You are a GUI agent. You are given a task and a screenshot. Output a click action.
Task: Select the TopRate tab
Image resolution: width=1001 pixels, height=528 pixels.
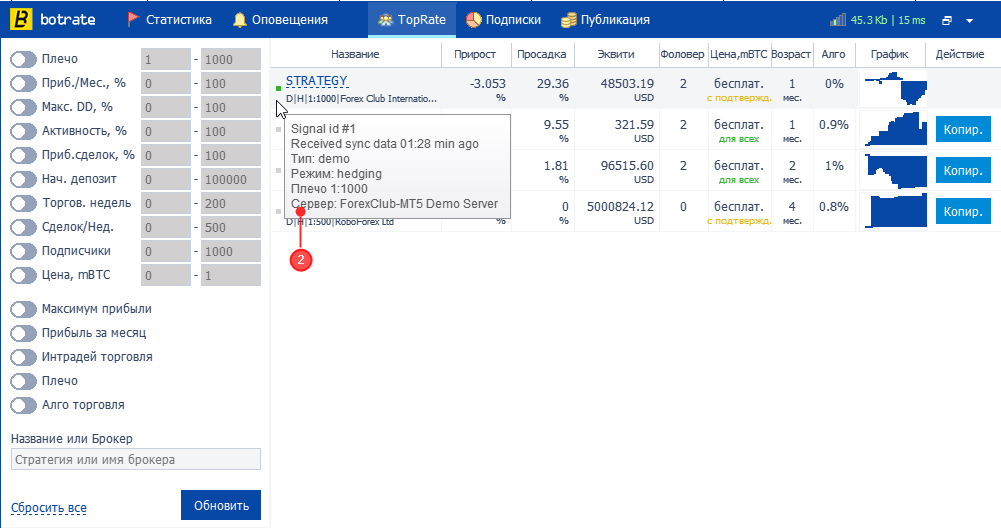pos(412,20)
